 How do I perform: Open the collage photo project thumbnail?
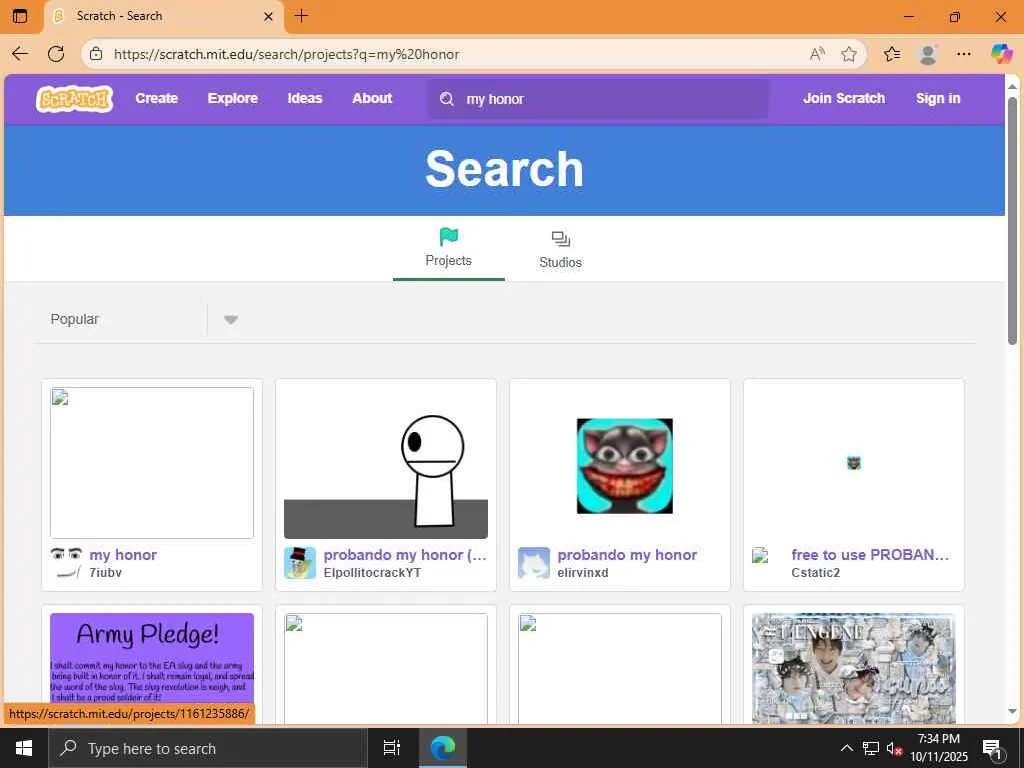(x=854, y=667)
